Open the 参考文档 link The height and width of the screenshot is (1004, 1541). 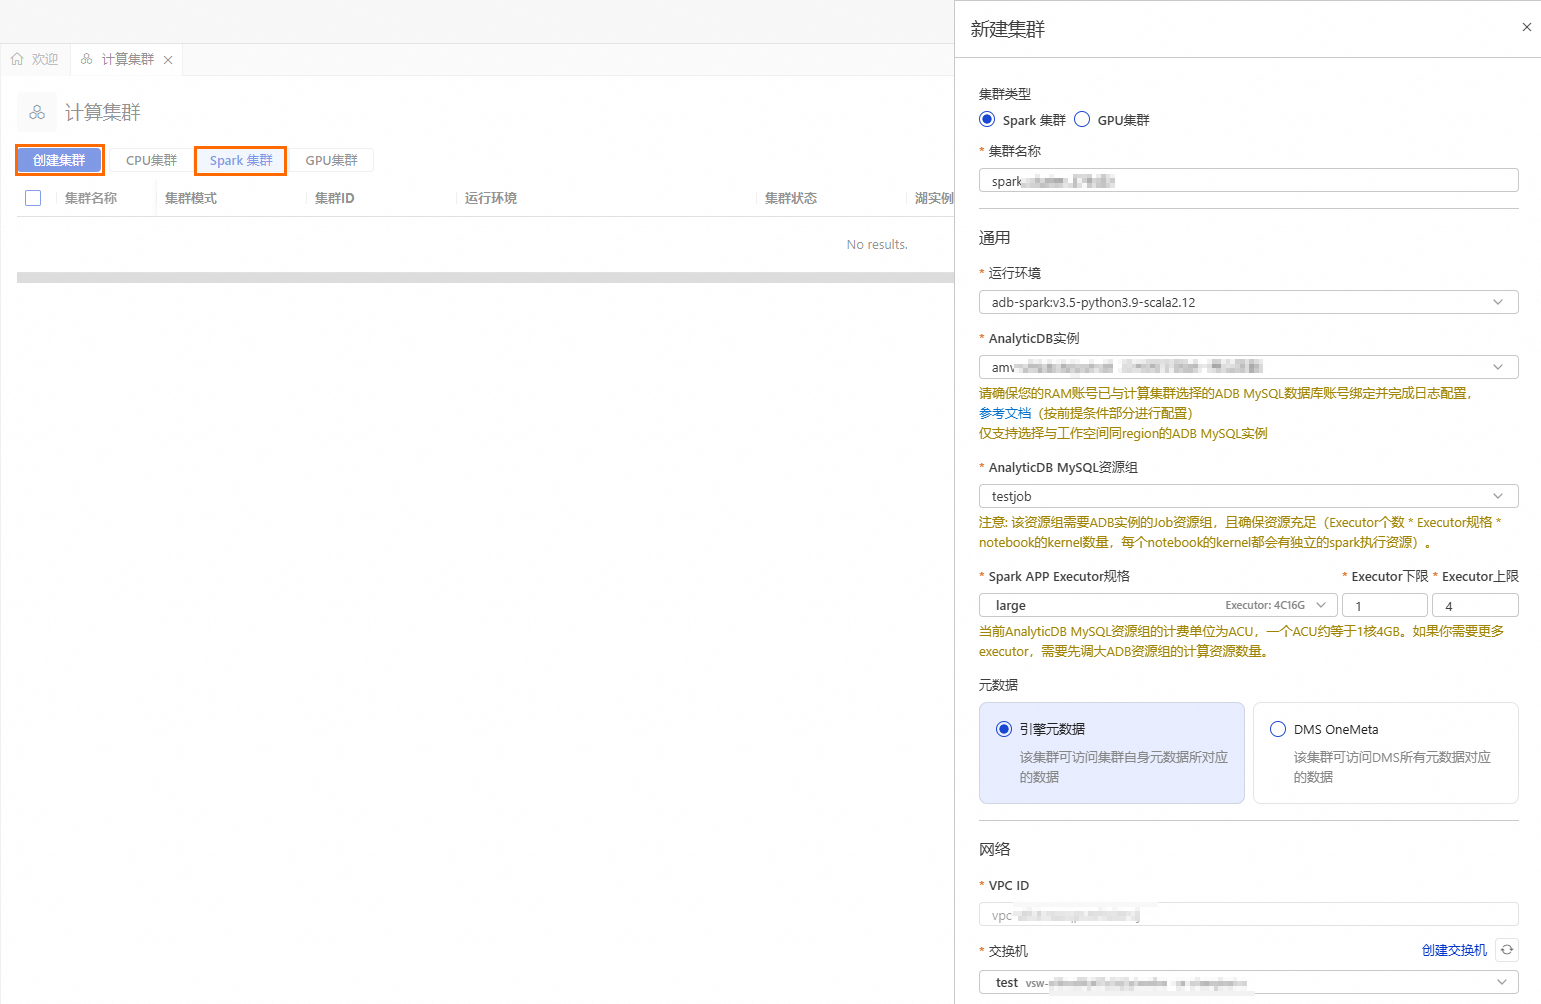tap(1004, 413)
